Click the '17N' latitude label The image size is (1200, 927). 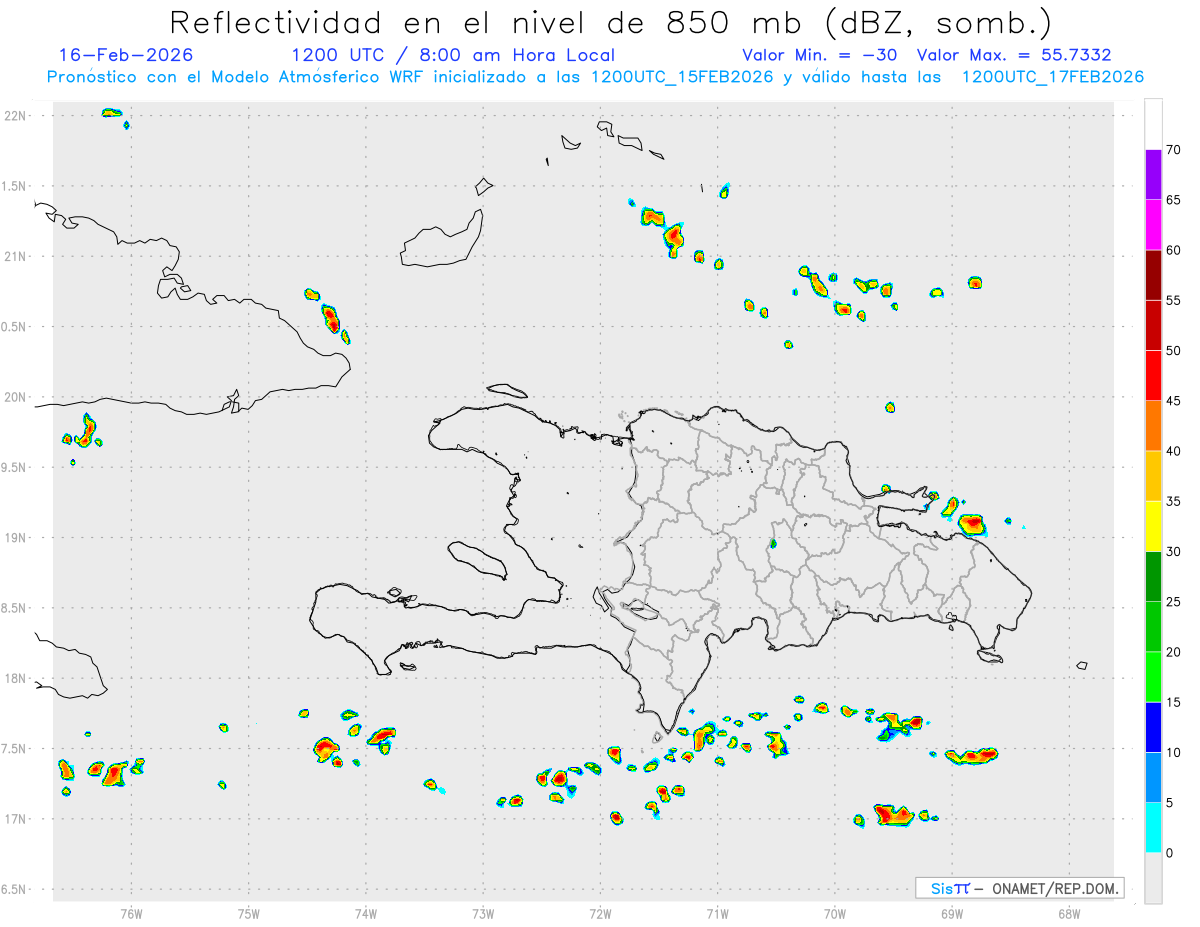(17, 819)
